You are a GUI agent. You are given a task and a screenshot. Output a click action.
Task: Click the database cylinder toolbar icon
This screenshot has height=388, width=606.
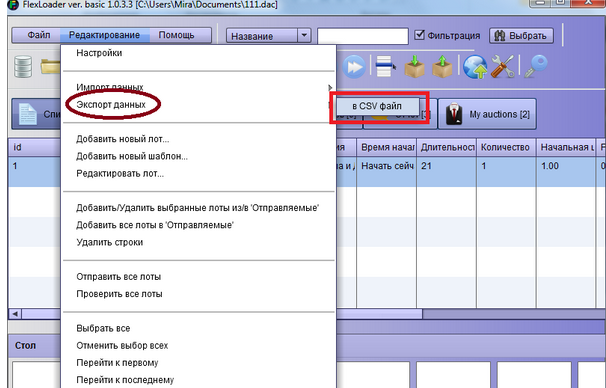pos(23,66)
